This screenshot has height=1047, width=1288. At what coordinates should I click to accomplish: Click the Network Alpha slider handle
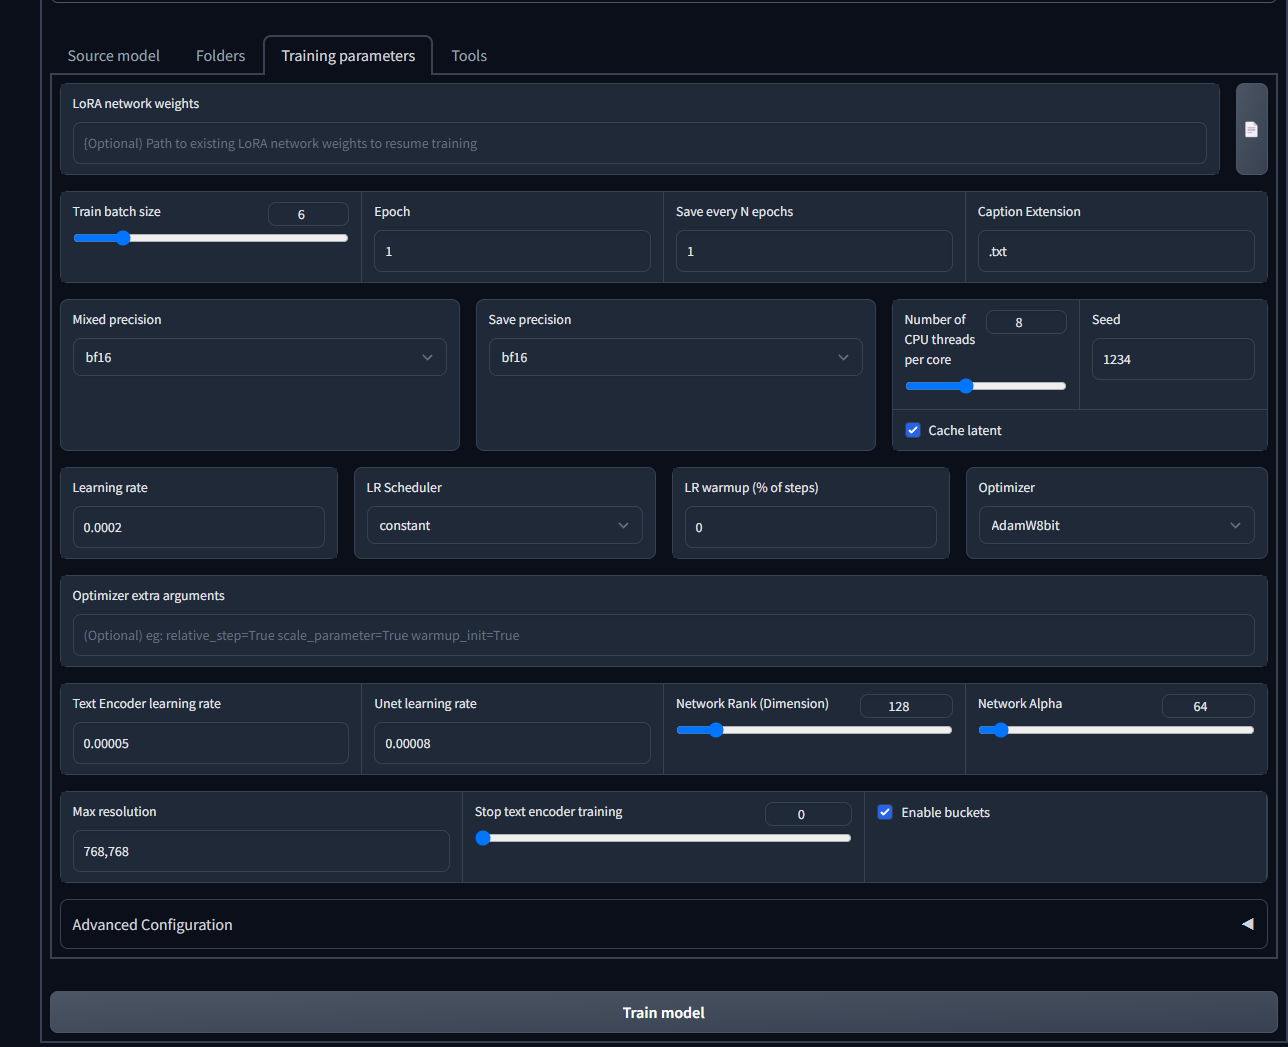(1001, 730)
